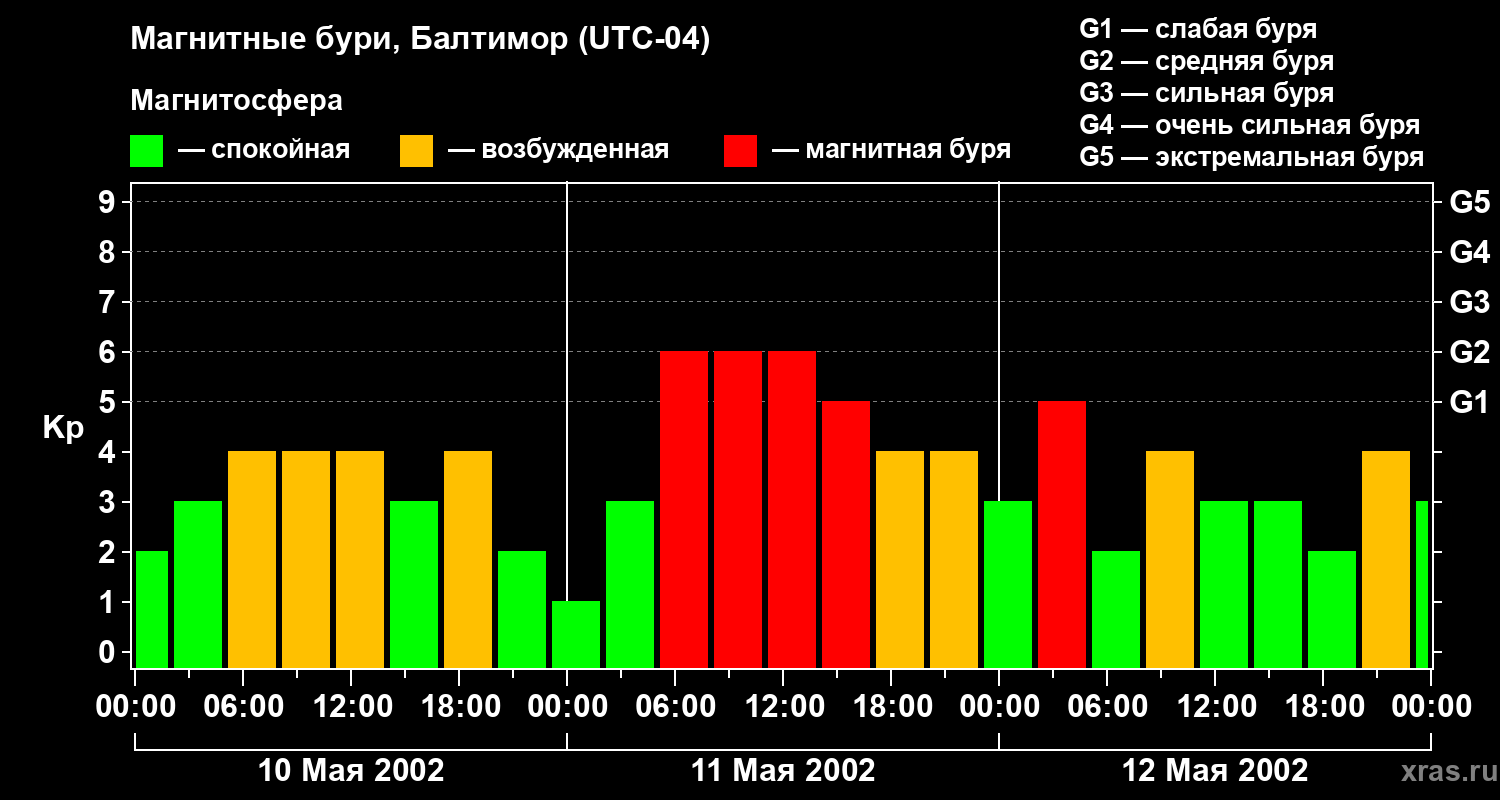Select the middle red Kp 6 bar on 11 Мая

pos(738,509)
